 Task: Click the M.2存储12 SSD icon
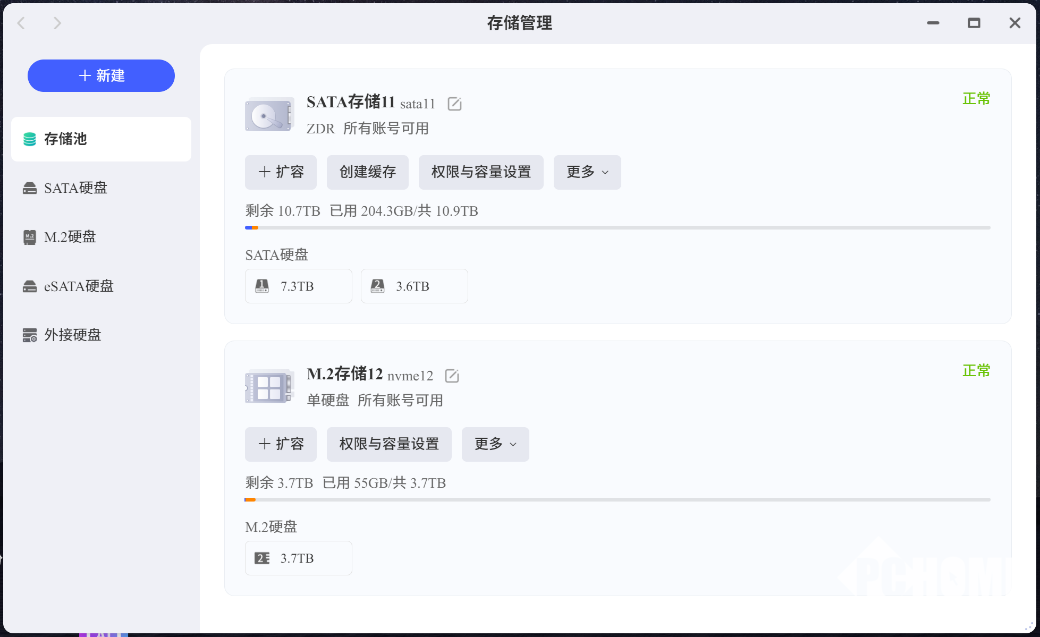click(x=269, y=387)
